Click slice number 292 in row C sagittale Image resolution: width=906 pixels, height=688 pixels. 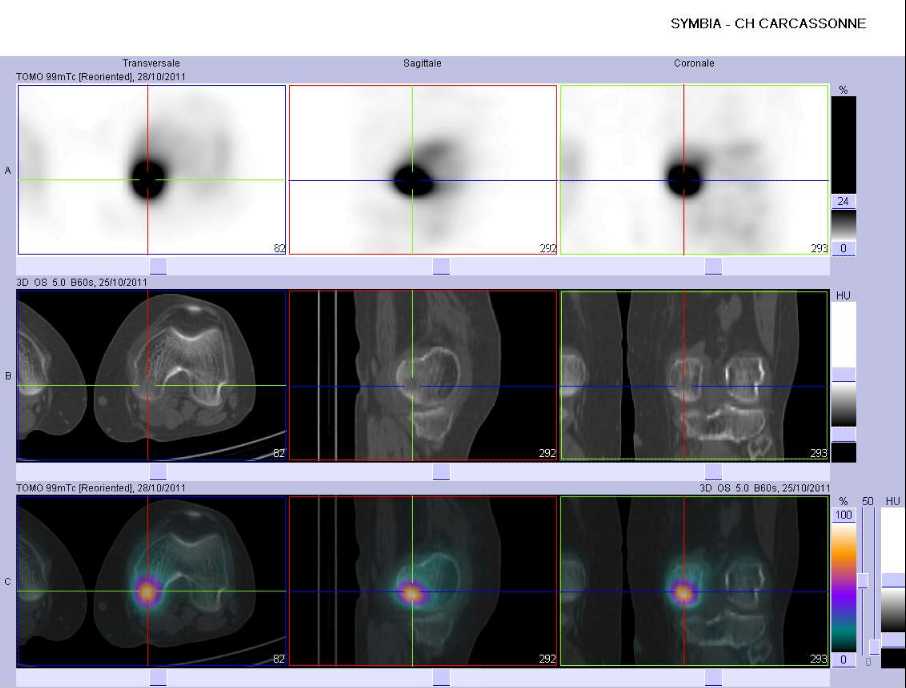[547, 659]
